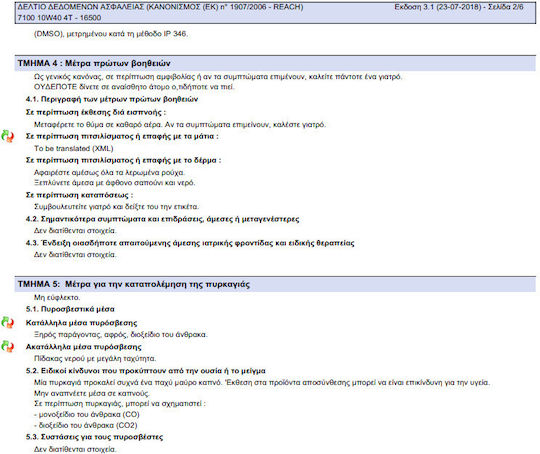
Task: Click the revision icon beside Κατάλληλα μέσα πυρόσβεσης
Action: [x=8, y=323]
